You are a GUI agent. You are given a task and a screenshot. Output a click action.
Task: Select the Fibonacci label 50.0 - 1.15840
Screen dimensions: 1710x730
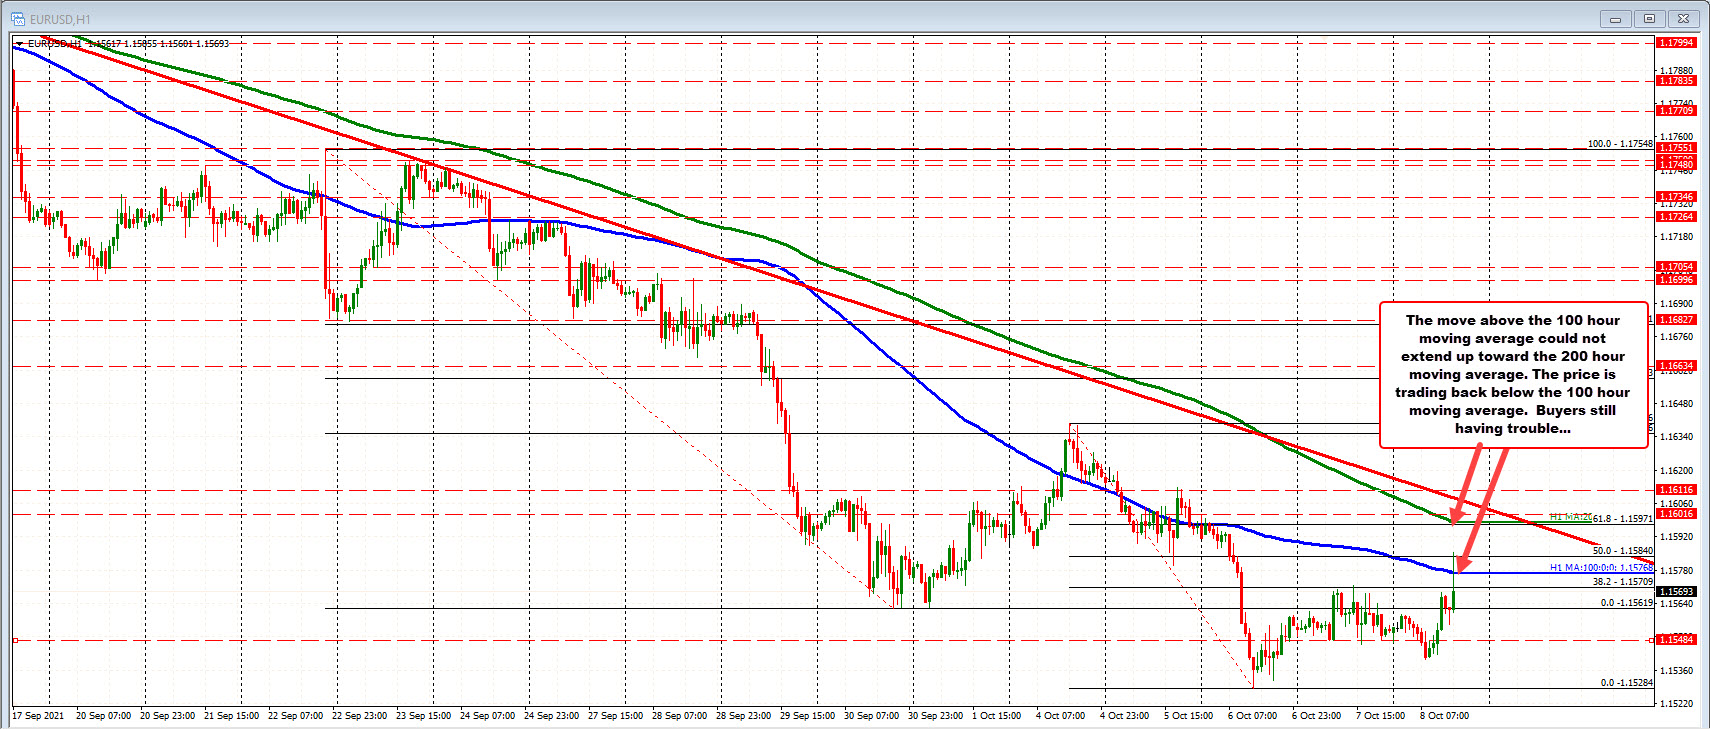pyautogui.click(x=1622, y=551)
